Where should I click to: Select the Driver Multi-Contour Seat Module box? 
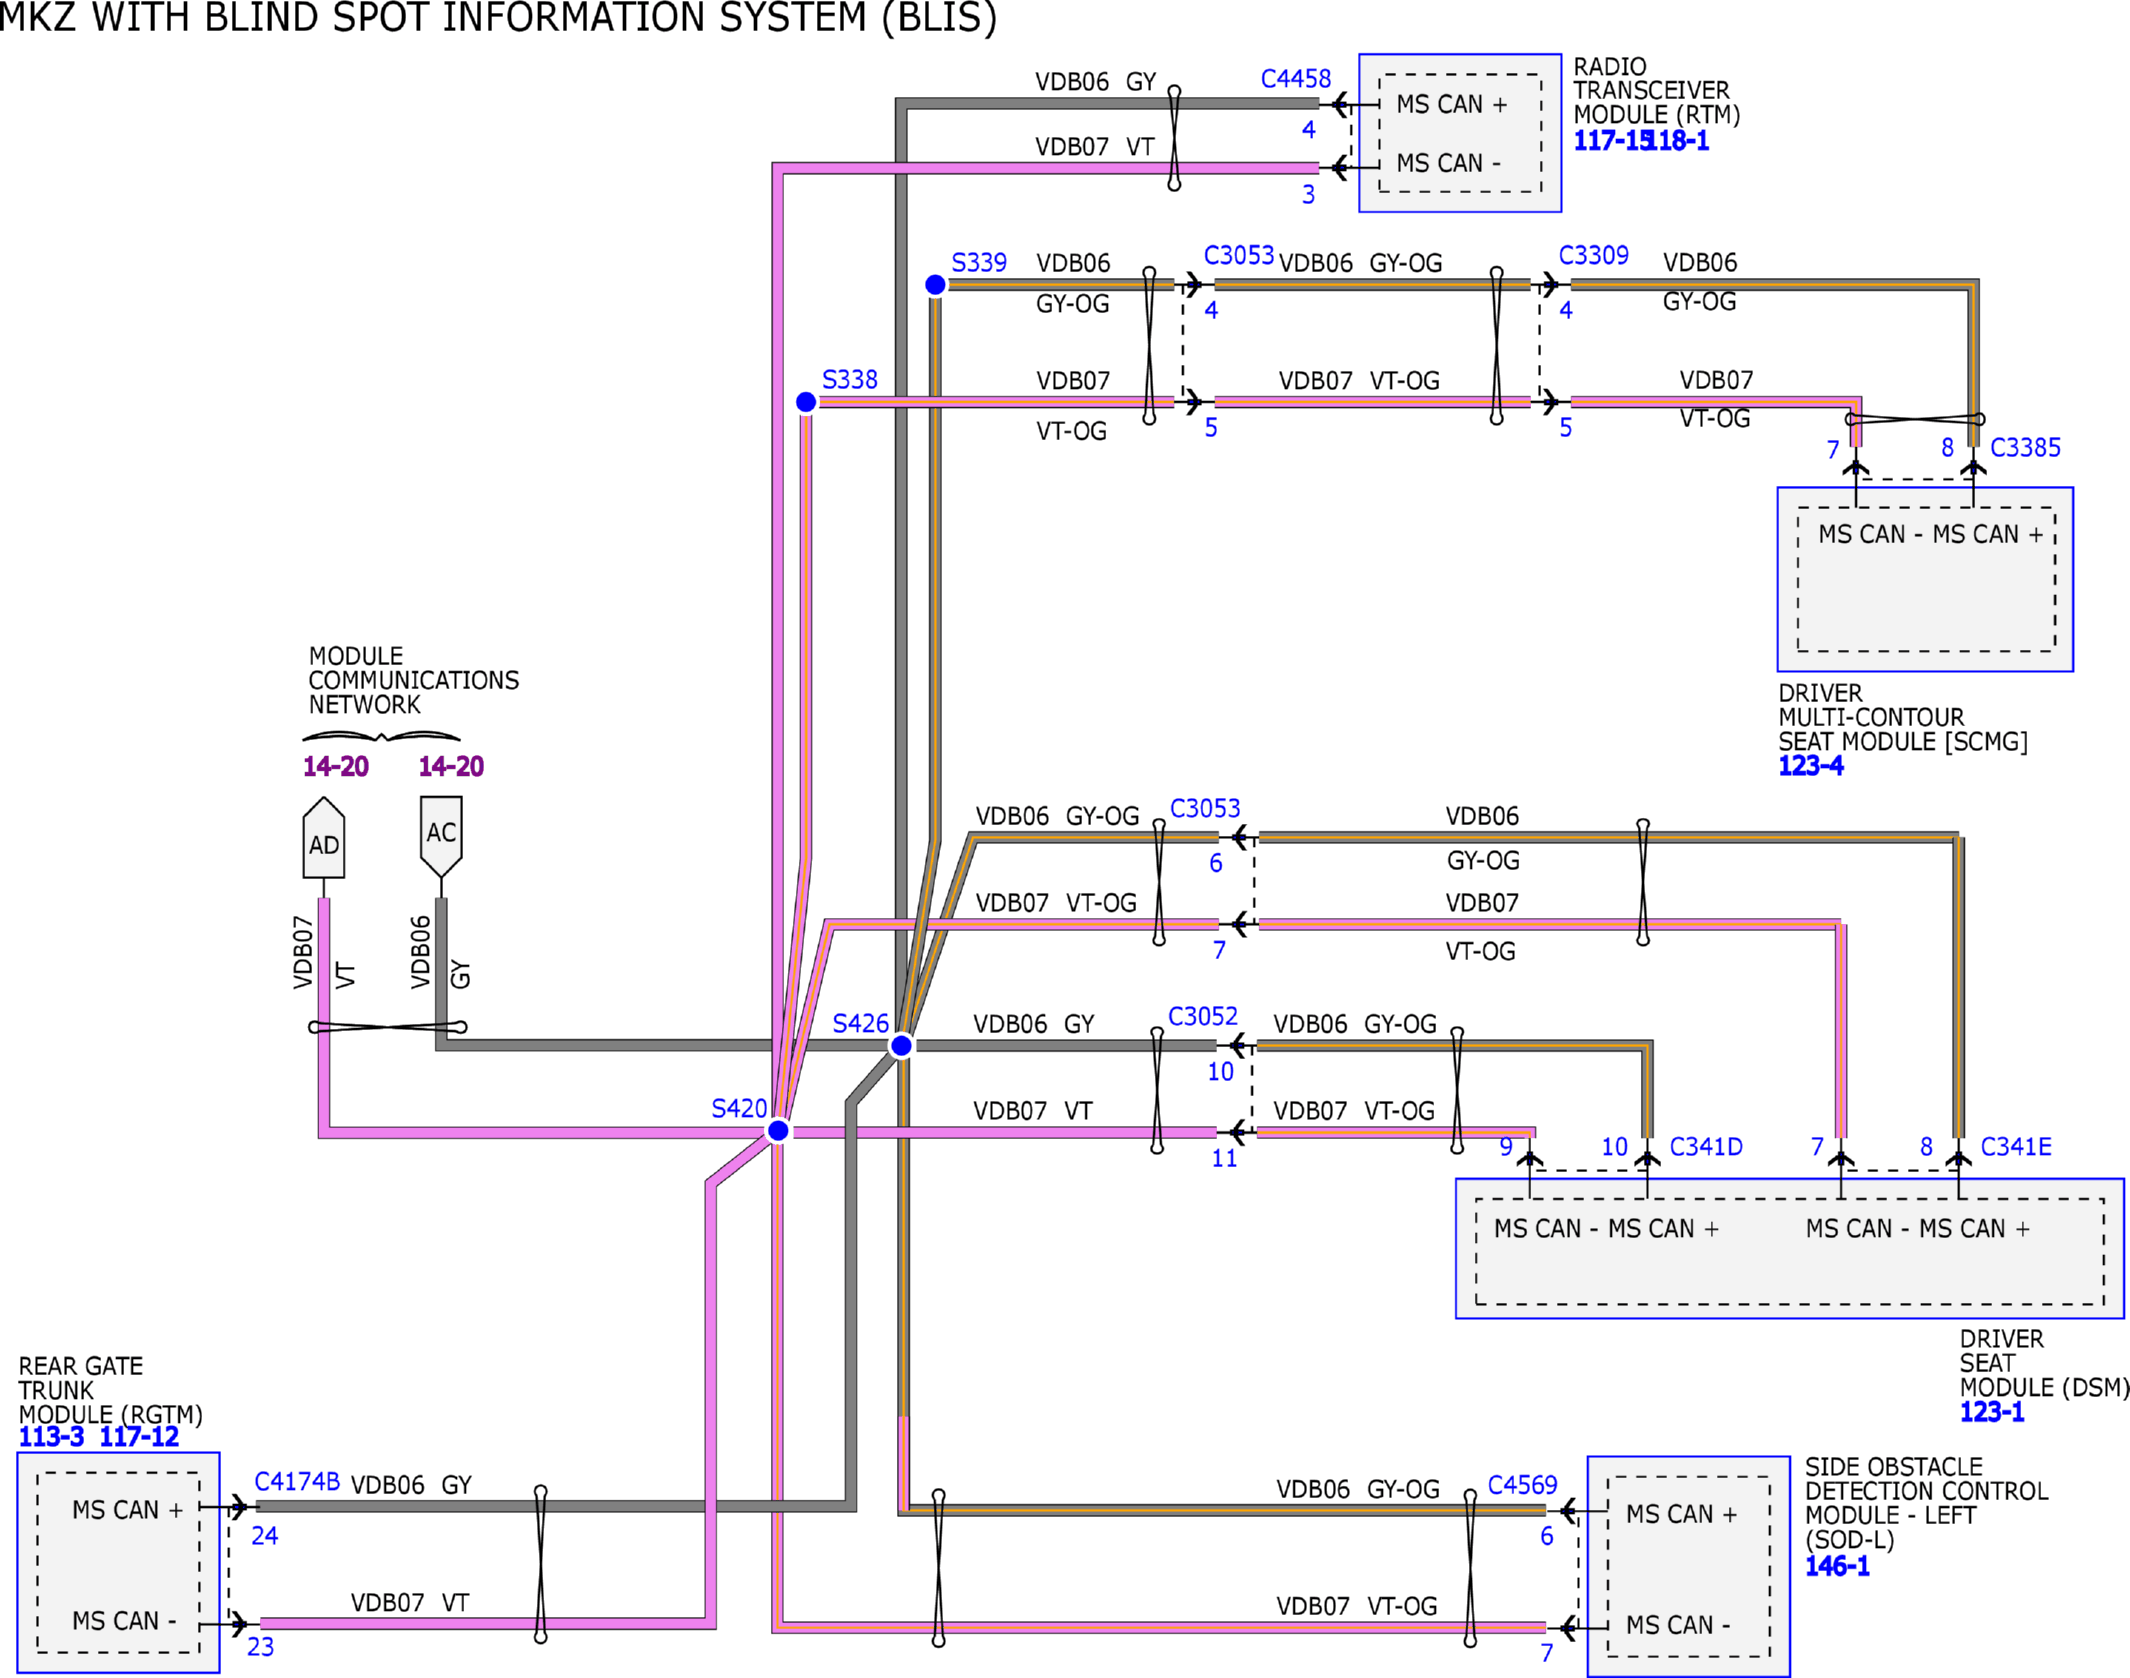tap(1925, 580)
